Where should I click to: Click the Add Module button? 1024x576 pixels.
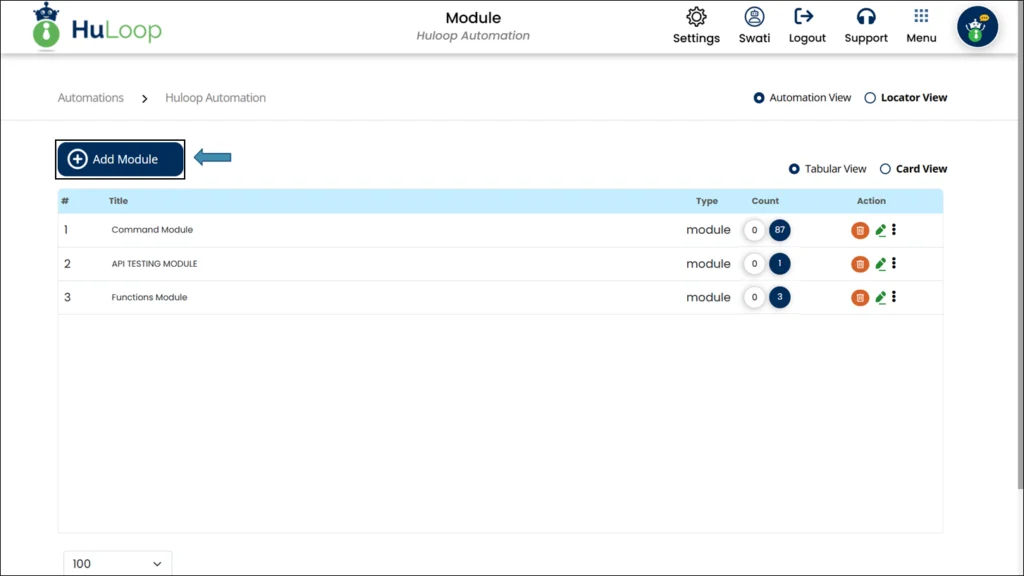click(119, 158)
